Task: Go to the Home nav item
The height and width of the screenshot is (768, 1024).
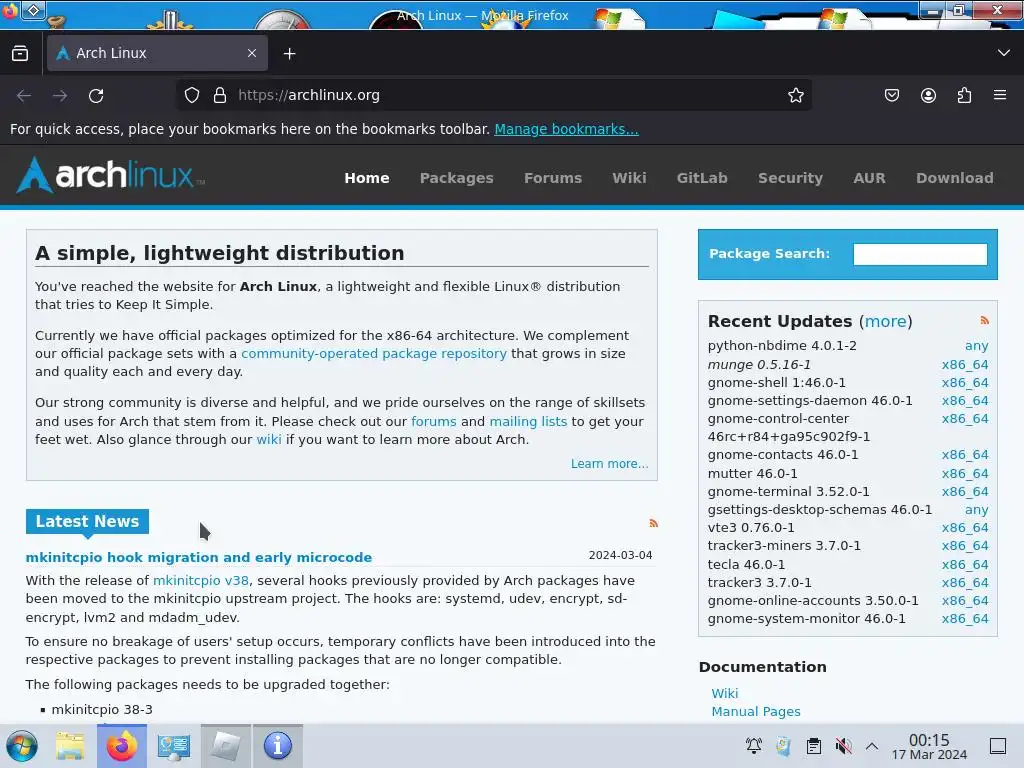Action: (x=367, y=178)
